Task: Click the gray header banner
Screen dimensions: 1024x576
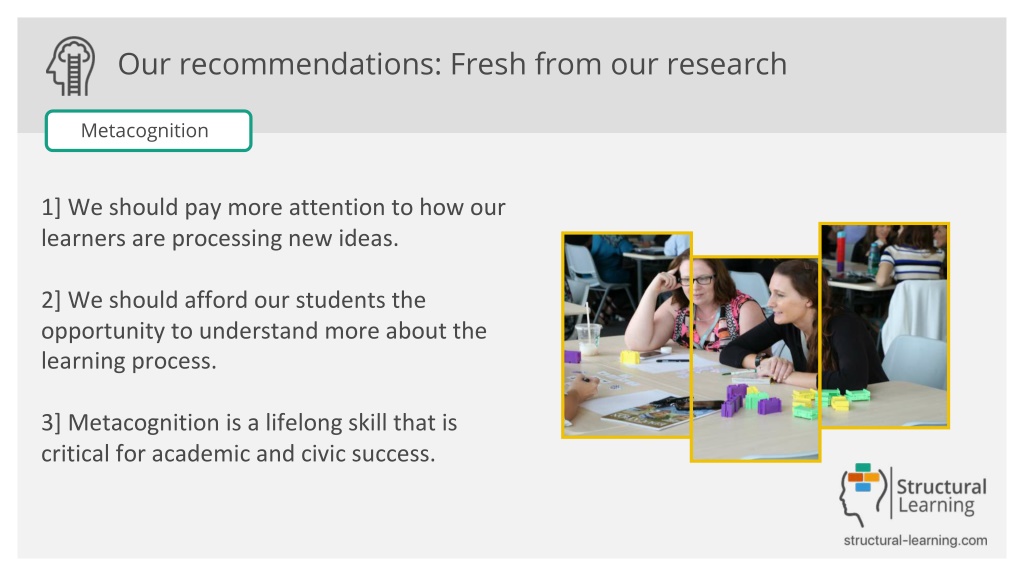Action: point(511,75)
